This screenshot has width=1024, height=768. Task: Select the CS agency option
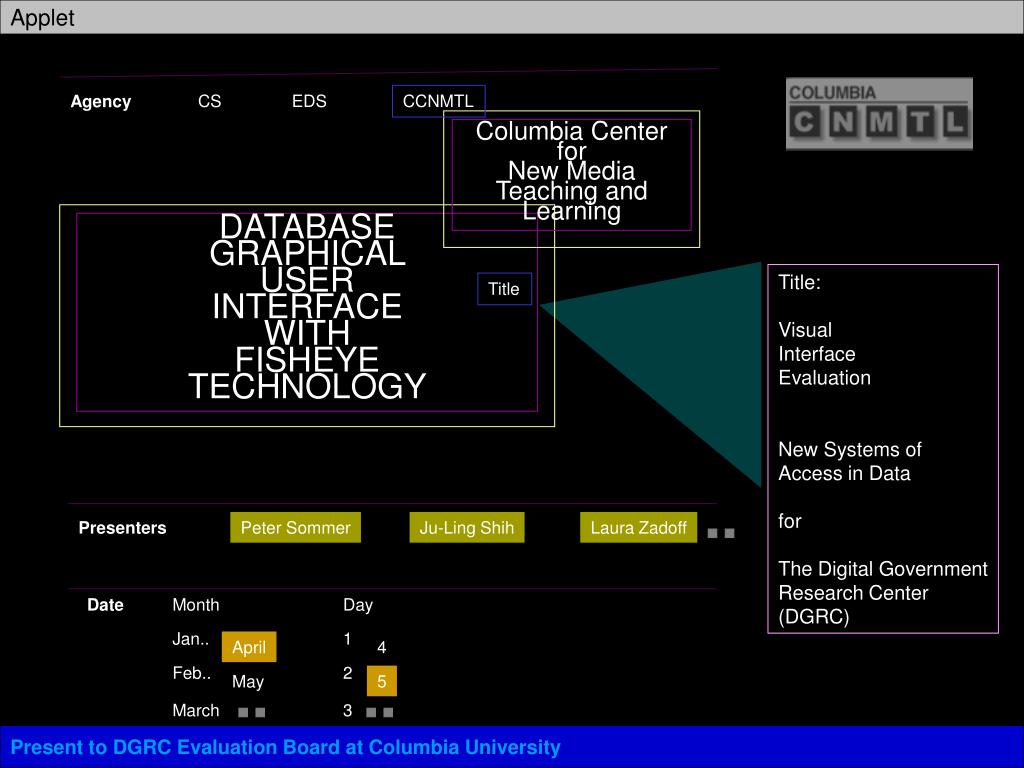(x=210, y=101)
